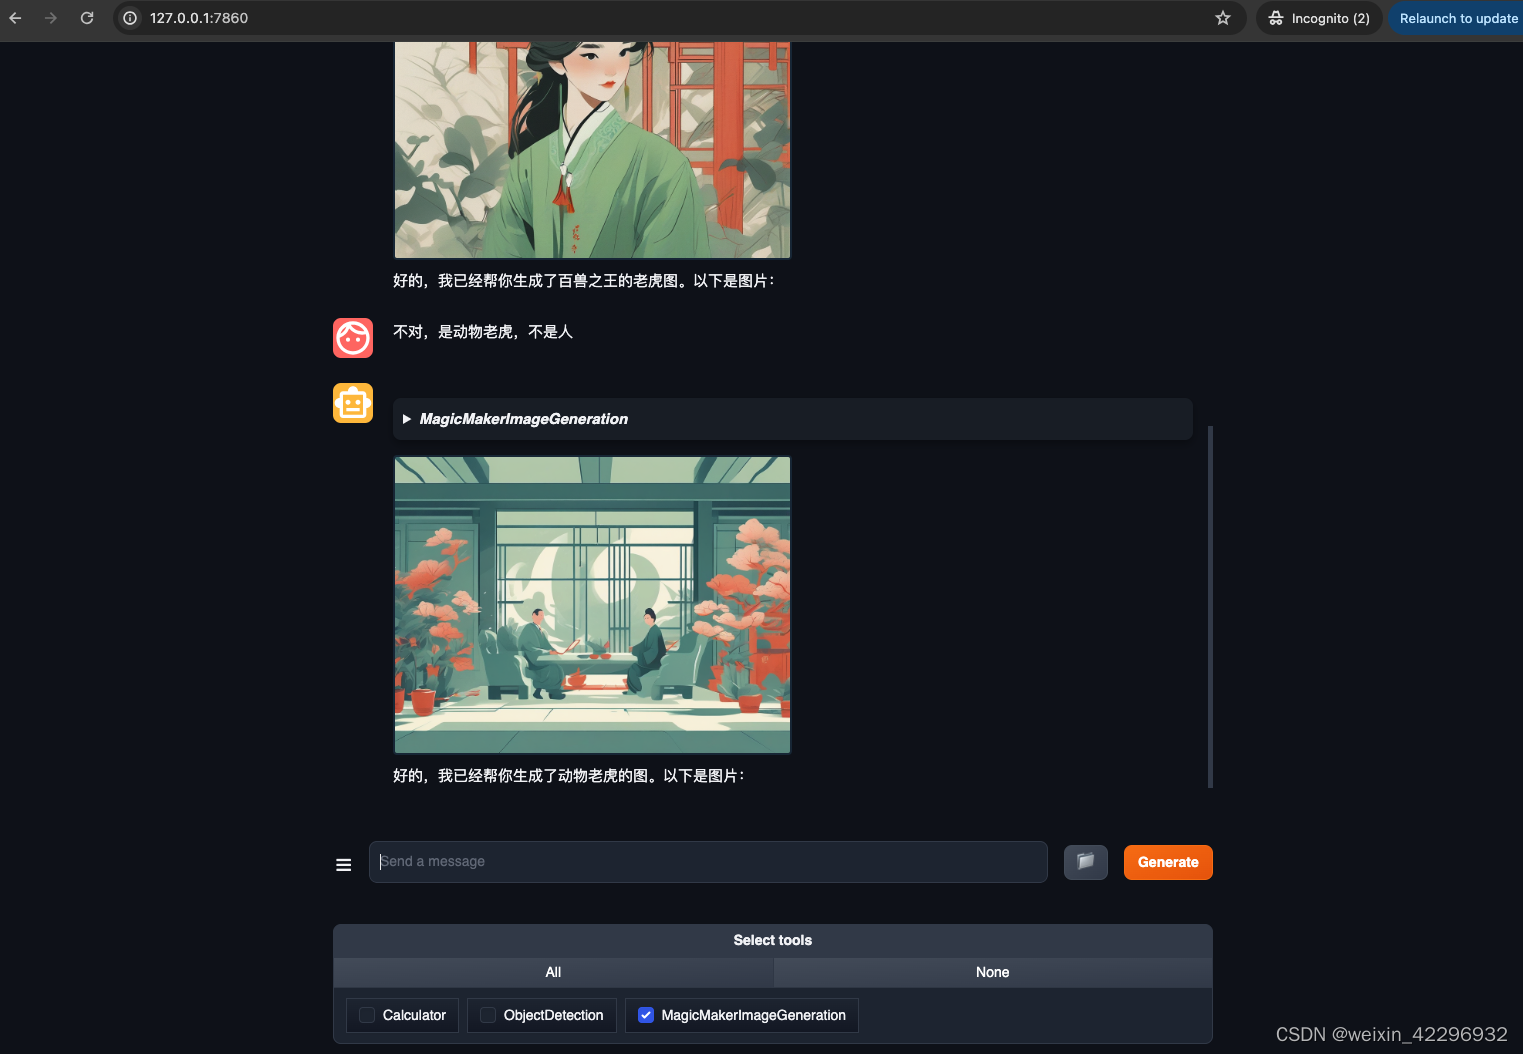Click the message '不对，是动物老虎，不是人'
Image resolution: width=1523 pixels, height=1054 pixels.
click(483, 332)
